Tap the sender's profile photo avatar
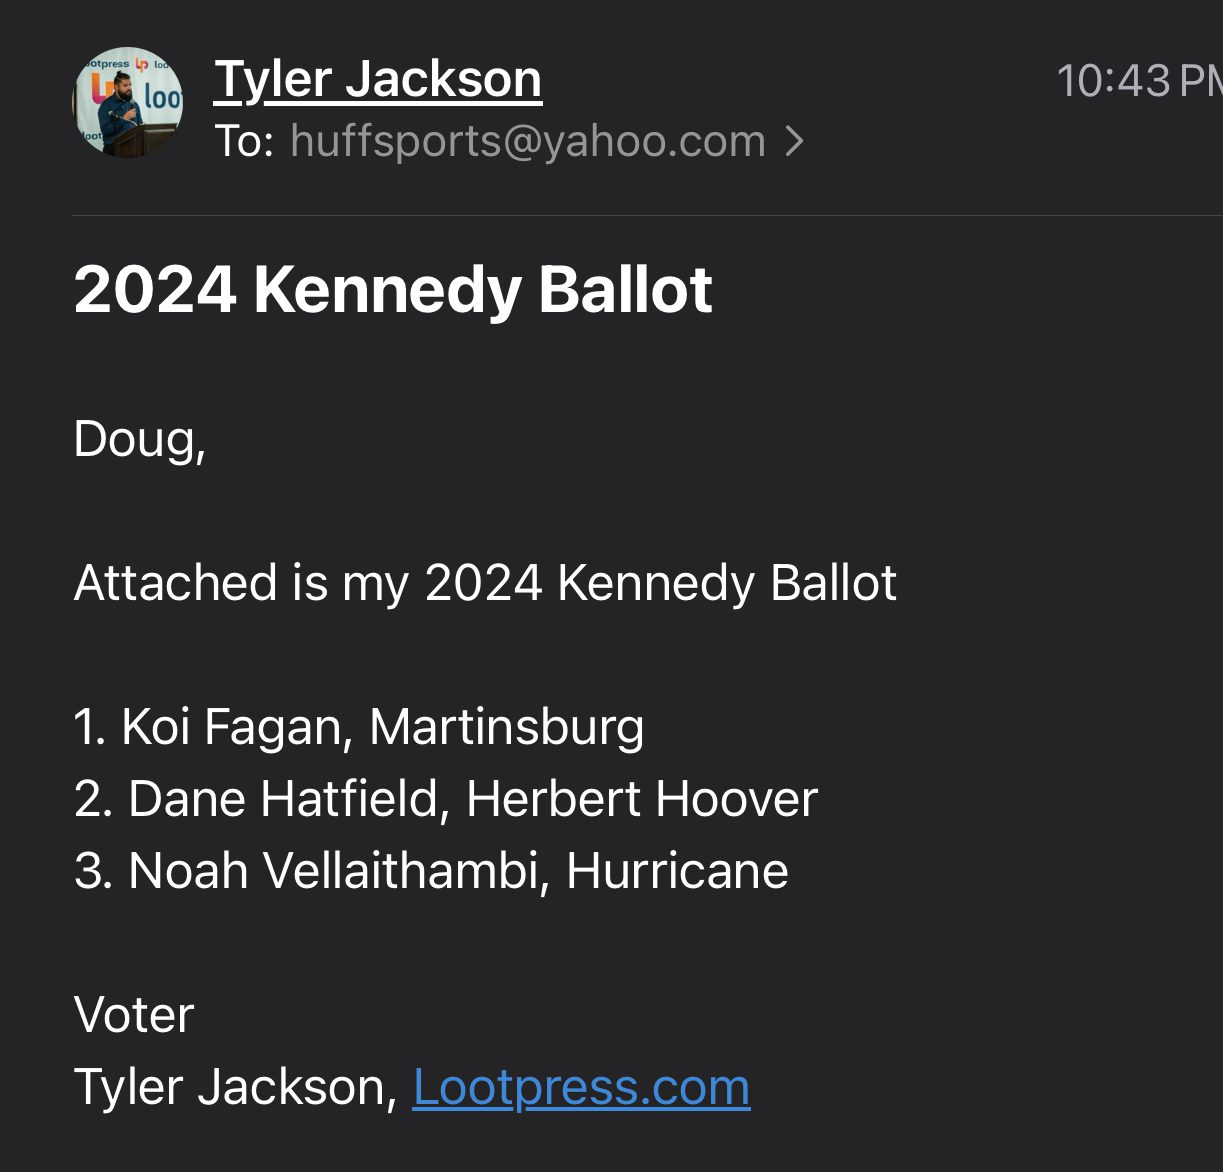 click(x=128, y=102)
